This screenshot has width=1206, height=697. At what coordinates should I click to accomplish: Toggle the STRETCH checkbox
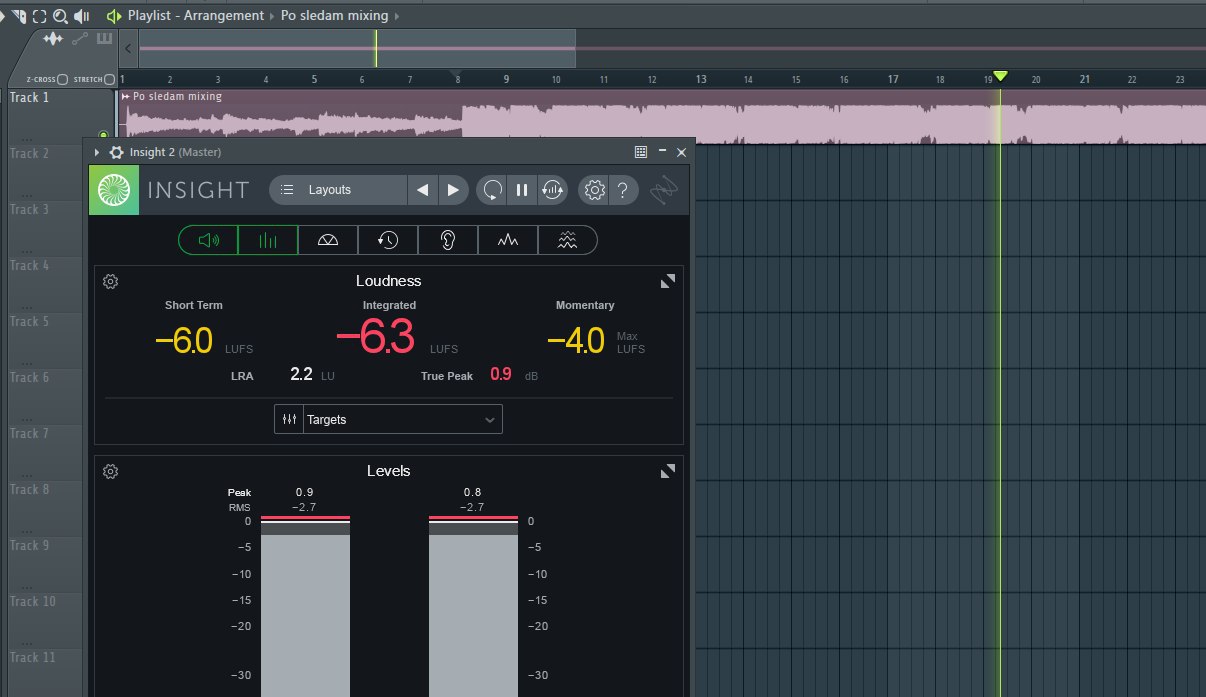point(110,79)
